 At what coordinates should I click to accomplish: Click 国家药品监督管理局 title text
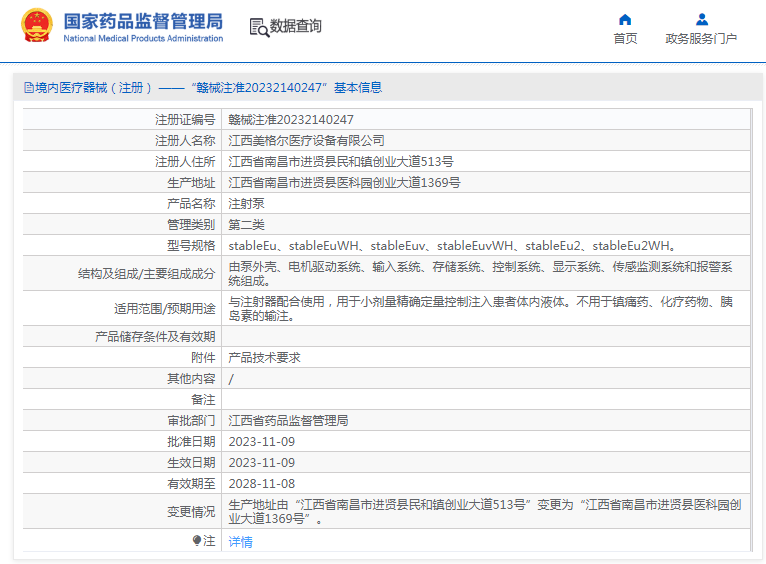(143, 21)
